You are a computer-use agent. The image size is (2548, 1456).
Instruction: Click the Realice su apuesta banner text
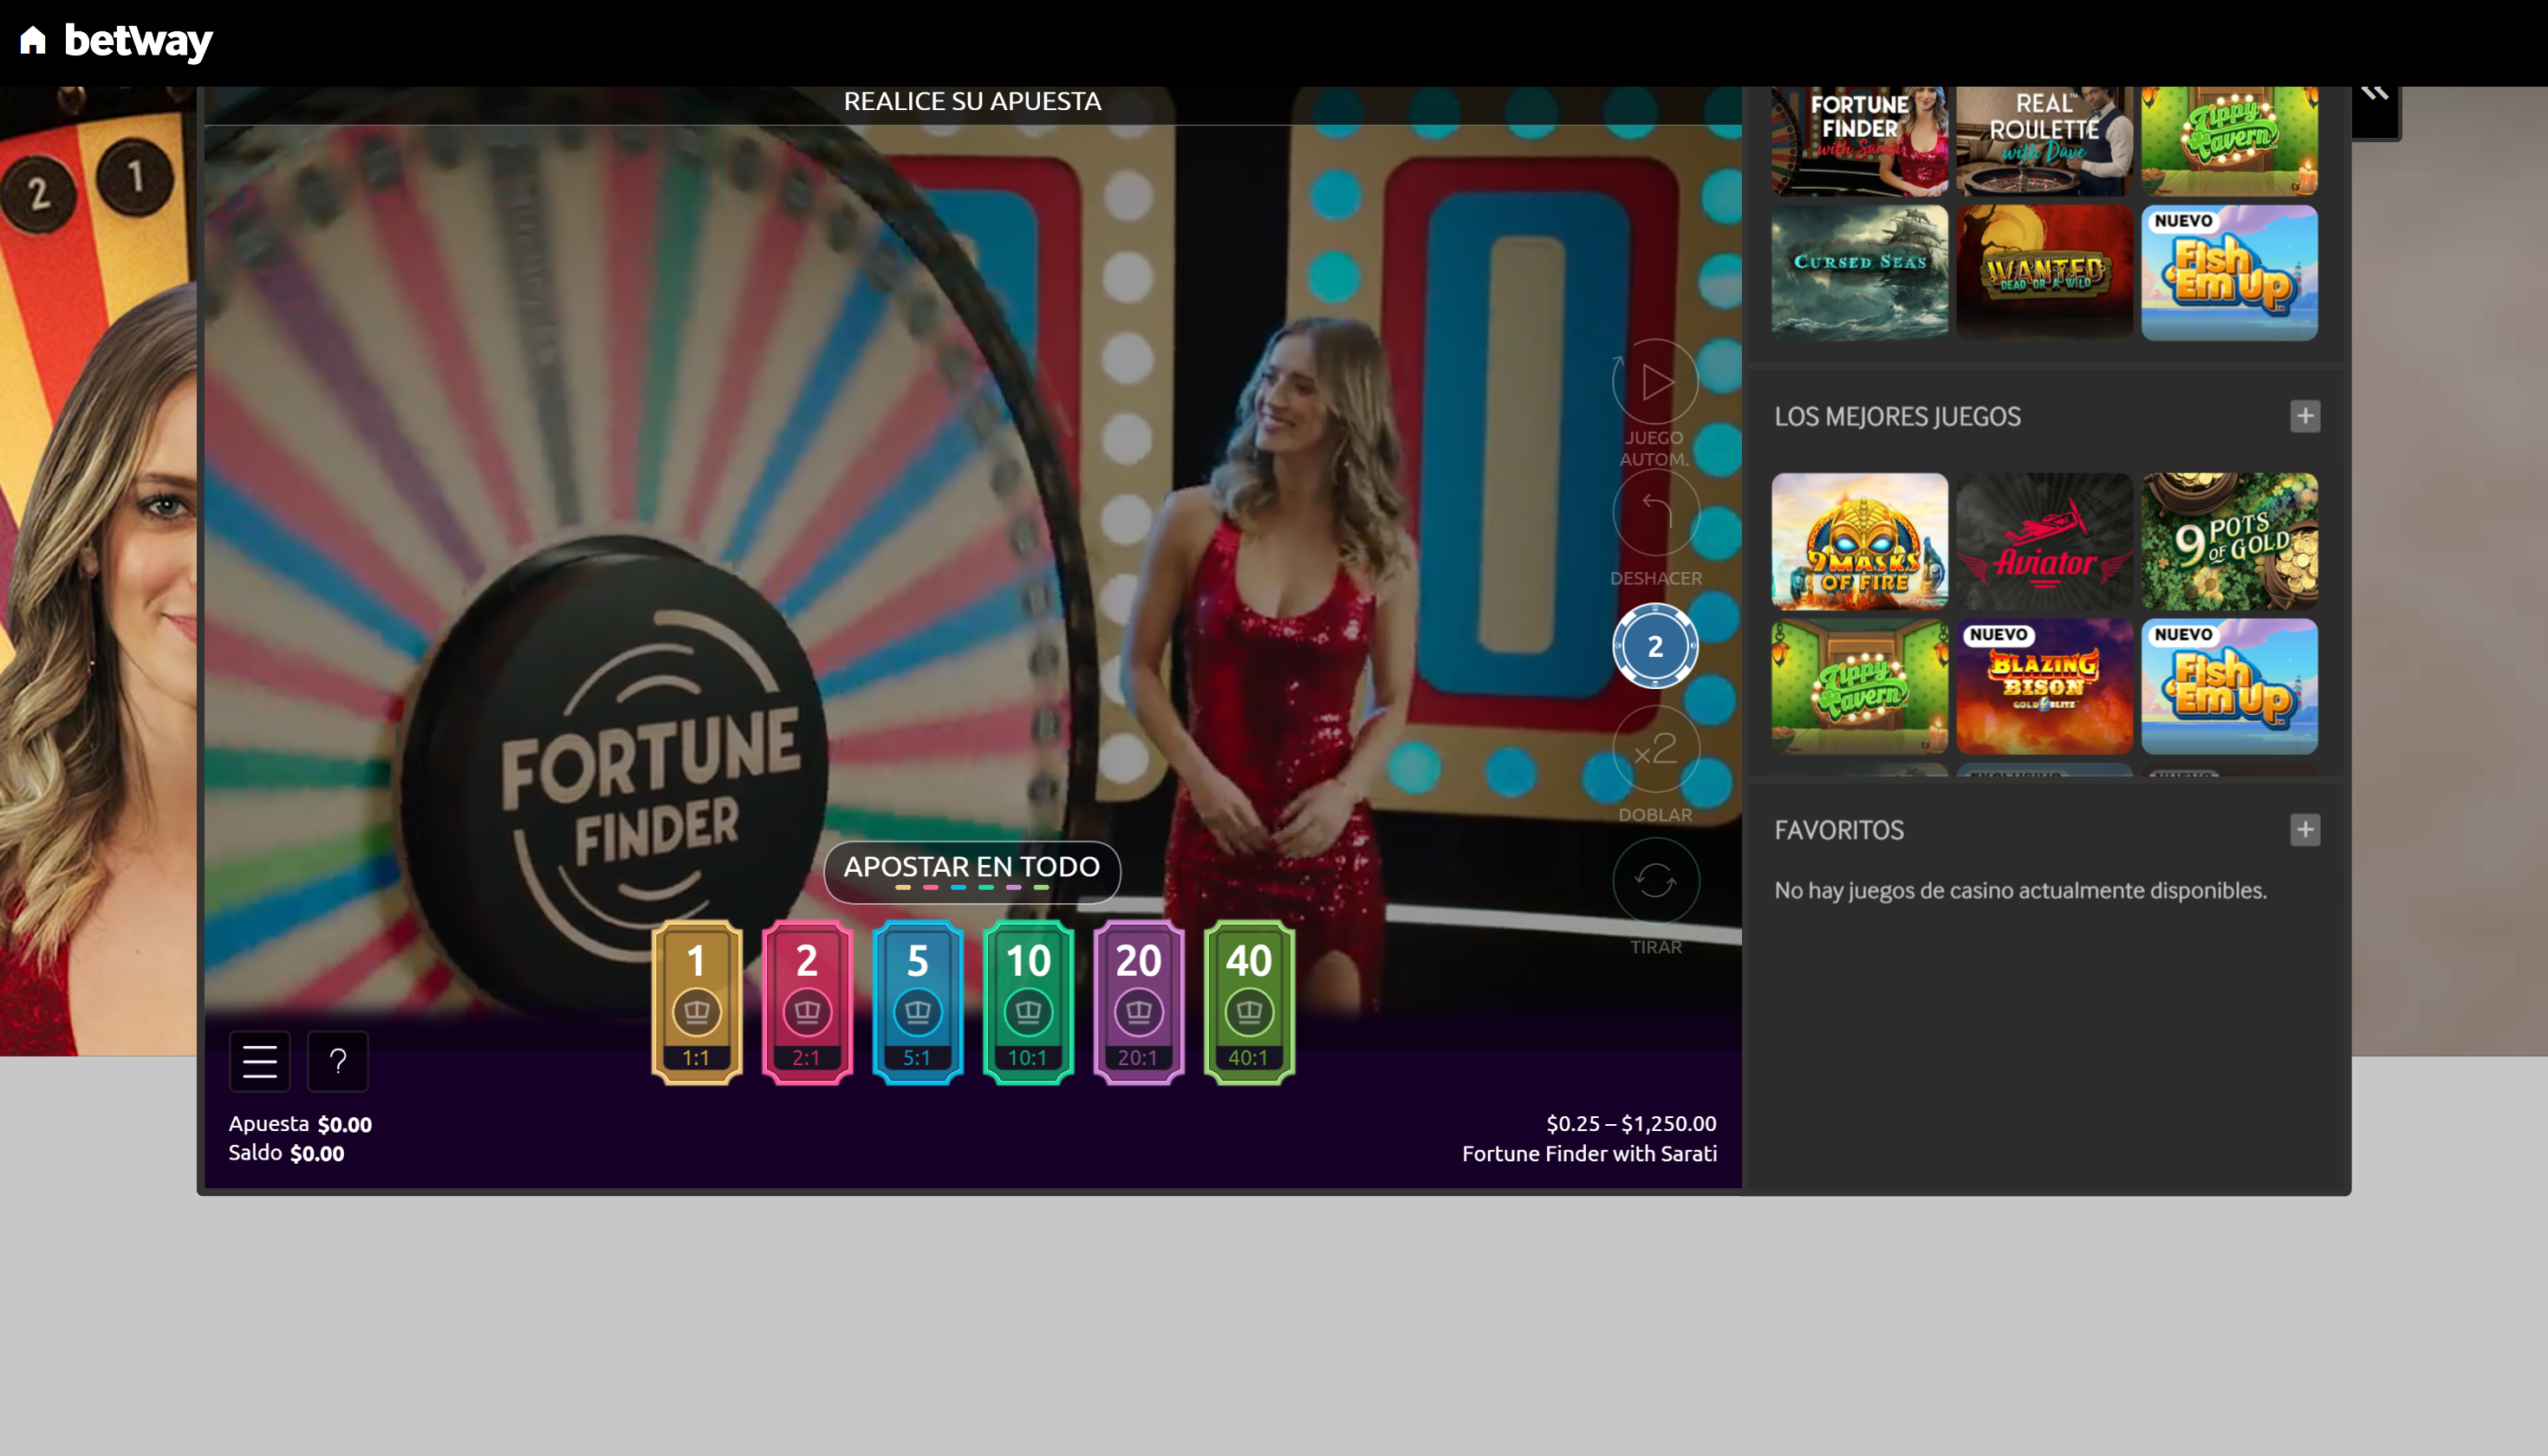pyautogui.click(x=972, y=101)
